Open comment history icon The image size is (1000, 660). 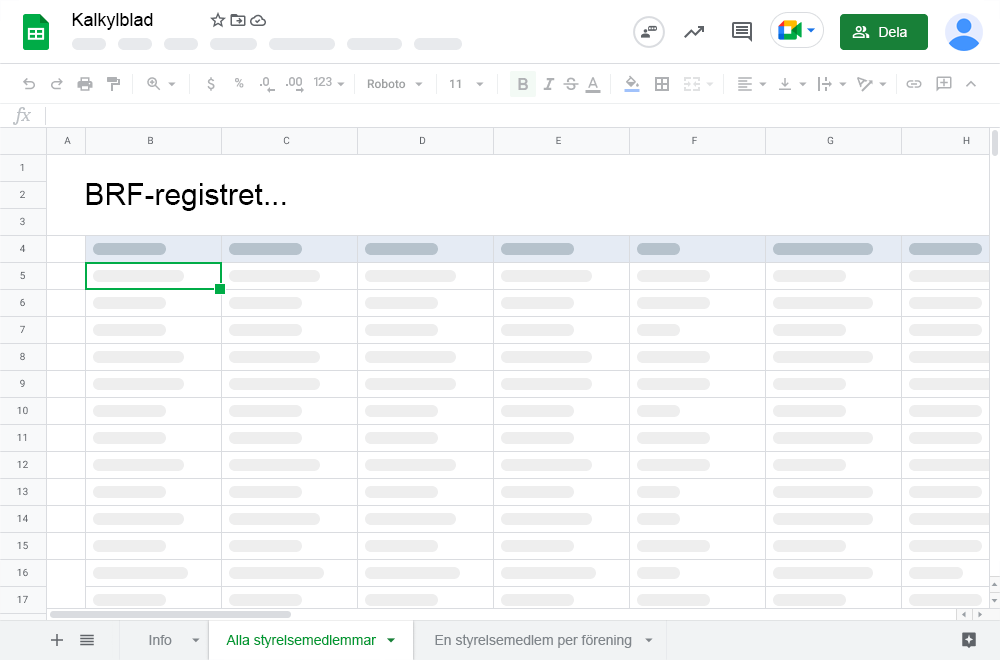741,31
